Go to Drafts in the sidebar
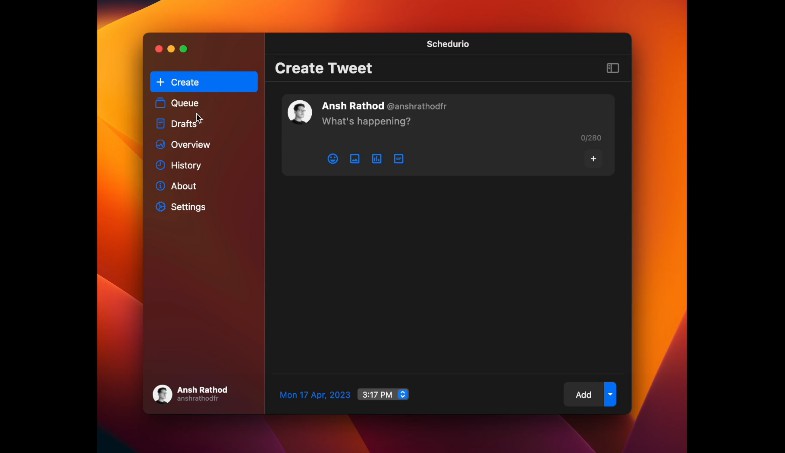The image size is (785, 453). pyautogui.click(x=204, y=124)
